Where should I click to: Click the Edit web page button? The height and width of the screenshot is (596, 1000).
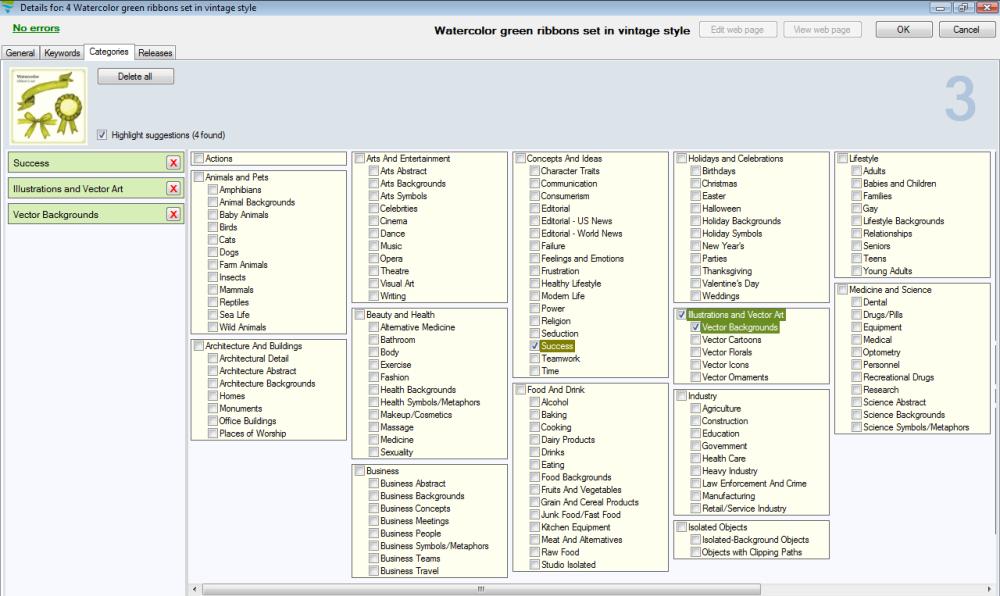pyautogui.click(x=737, y=29)
